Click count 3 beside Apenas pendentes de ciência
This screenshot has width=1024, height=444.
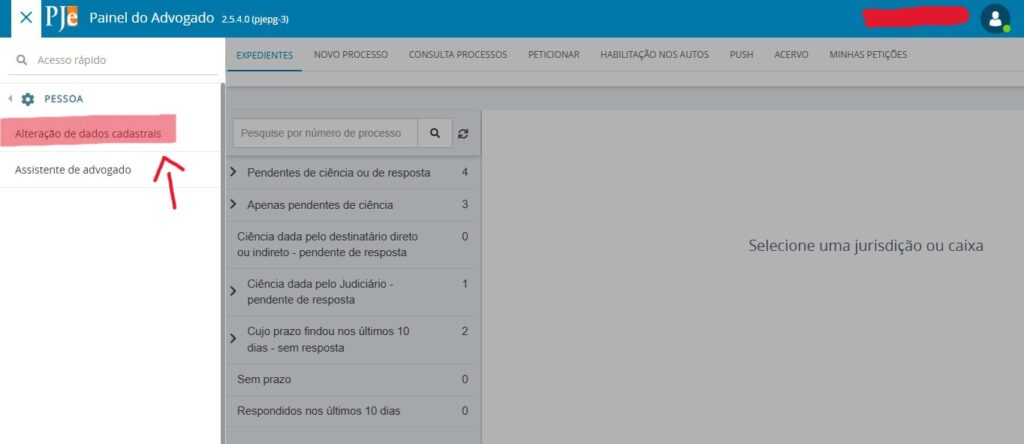(x=465, y=204)
